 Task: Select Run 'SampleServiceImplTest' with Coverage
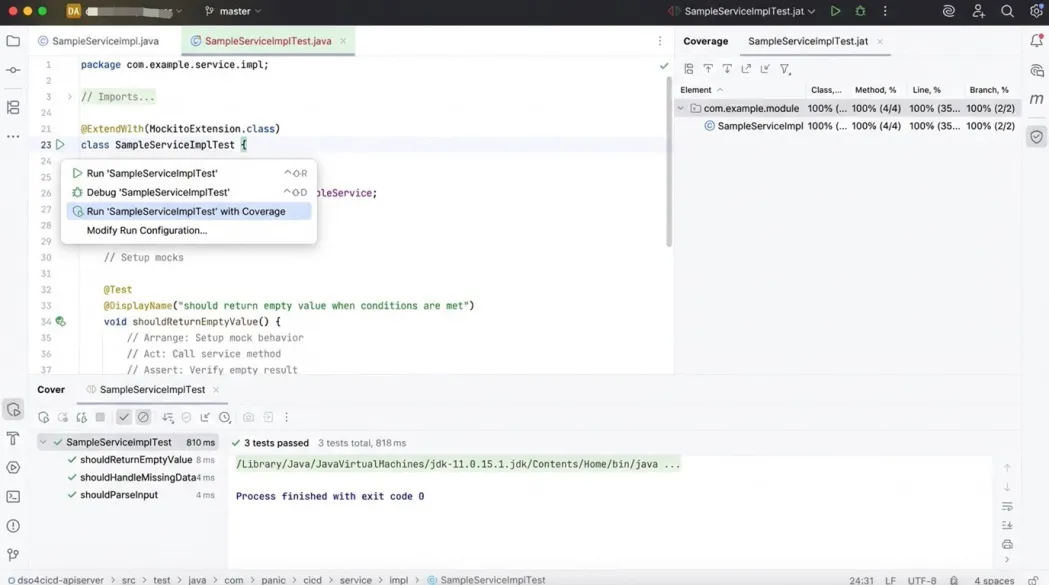coord(186,211)
